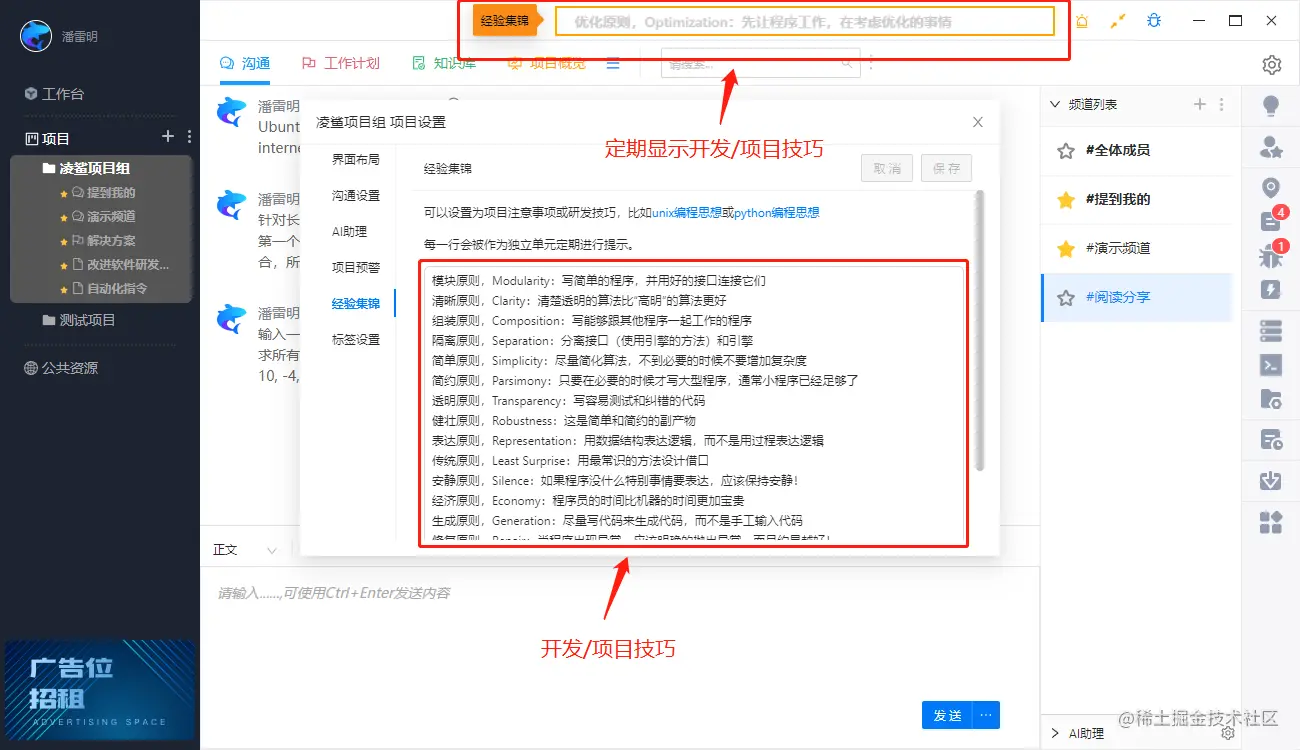
Task: Click the lightbulb icon in right sidebar
Action: [1271, 105]
